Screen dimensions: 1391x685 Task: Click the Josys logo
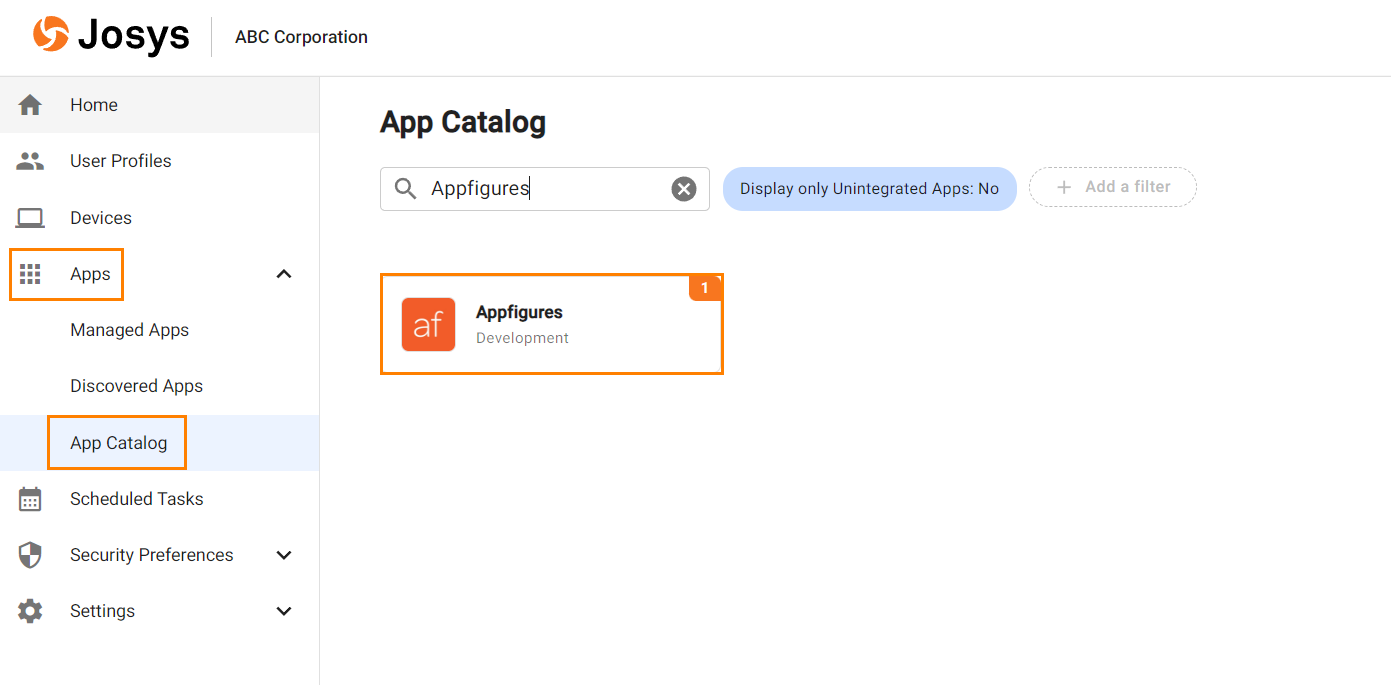tap(111, 36)
